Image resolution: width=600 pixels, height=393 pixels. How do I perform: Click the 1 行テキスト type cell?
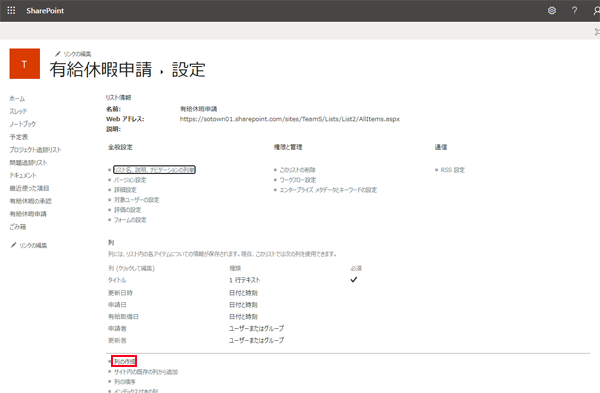click(x=245, y=280)
